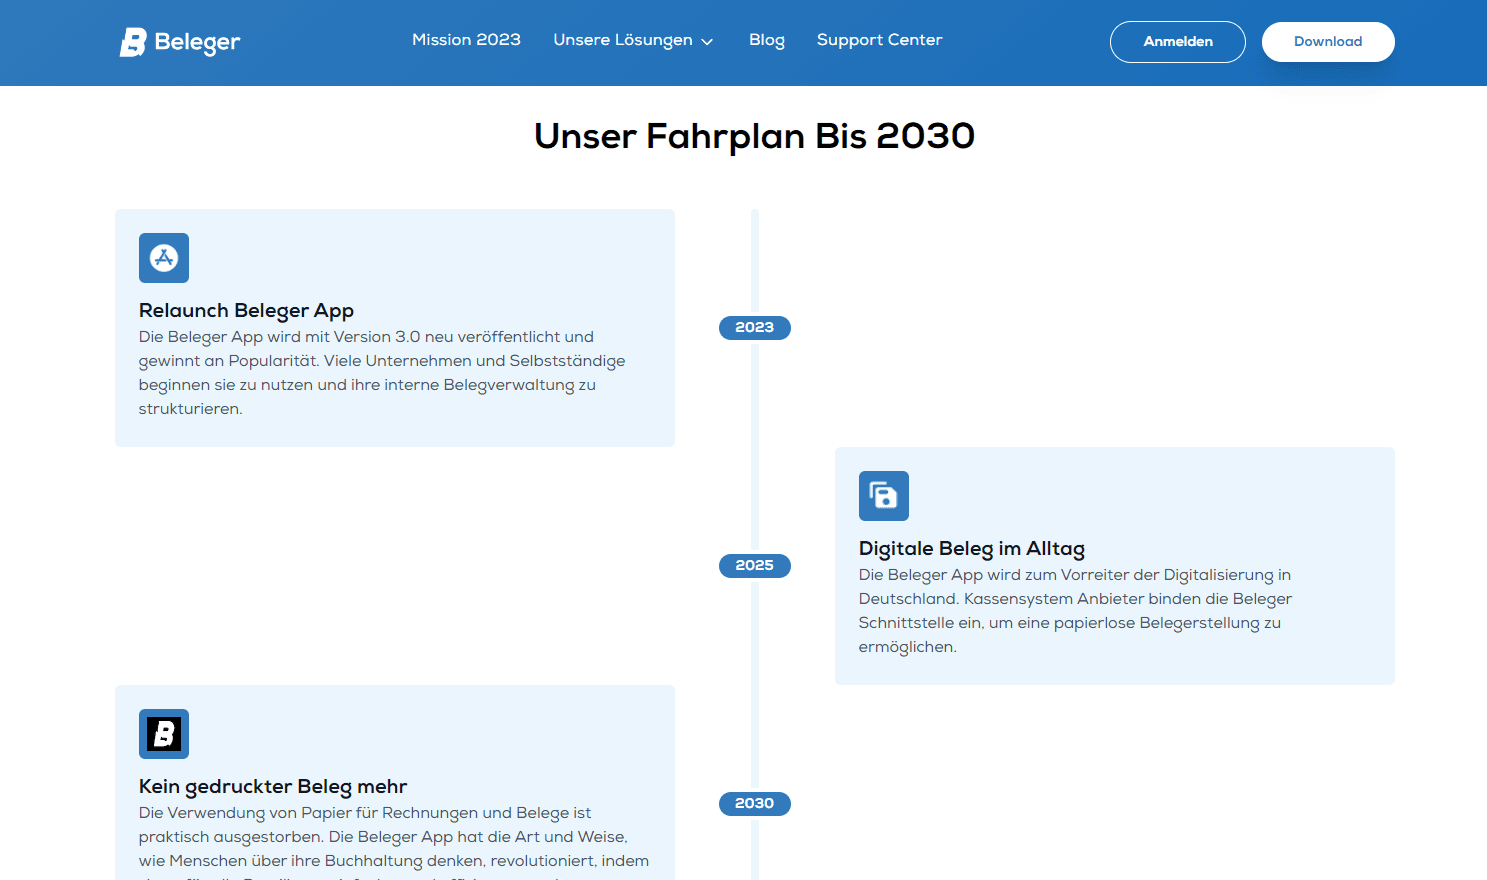1487x880 pixels.
Task: Expand the Unsere Lösungen chevron arrow
Action: pyautogui.click(x=707, y=41)
